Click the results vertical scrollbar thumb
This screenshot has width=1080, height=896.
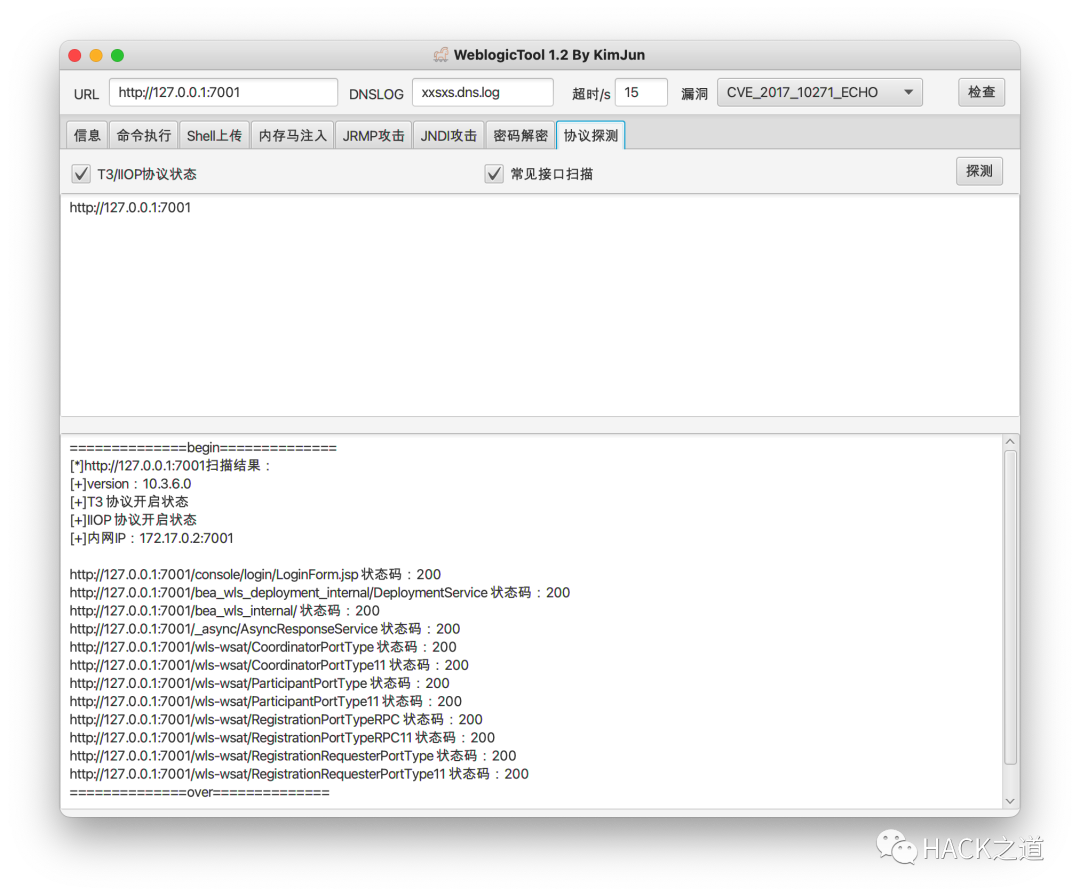(x=1010, y=607)
